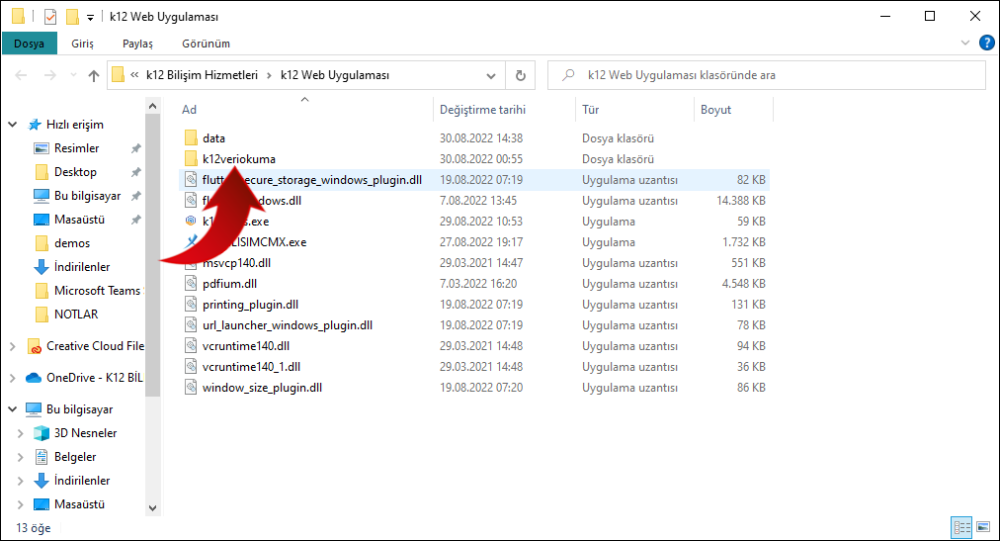The image size is (1000, 541).
Task: Sort by the Tür column header
Action: pyautogui.click(x=591, y=110)
